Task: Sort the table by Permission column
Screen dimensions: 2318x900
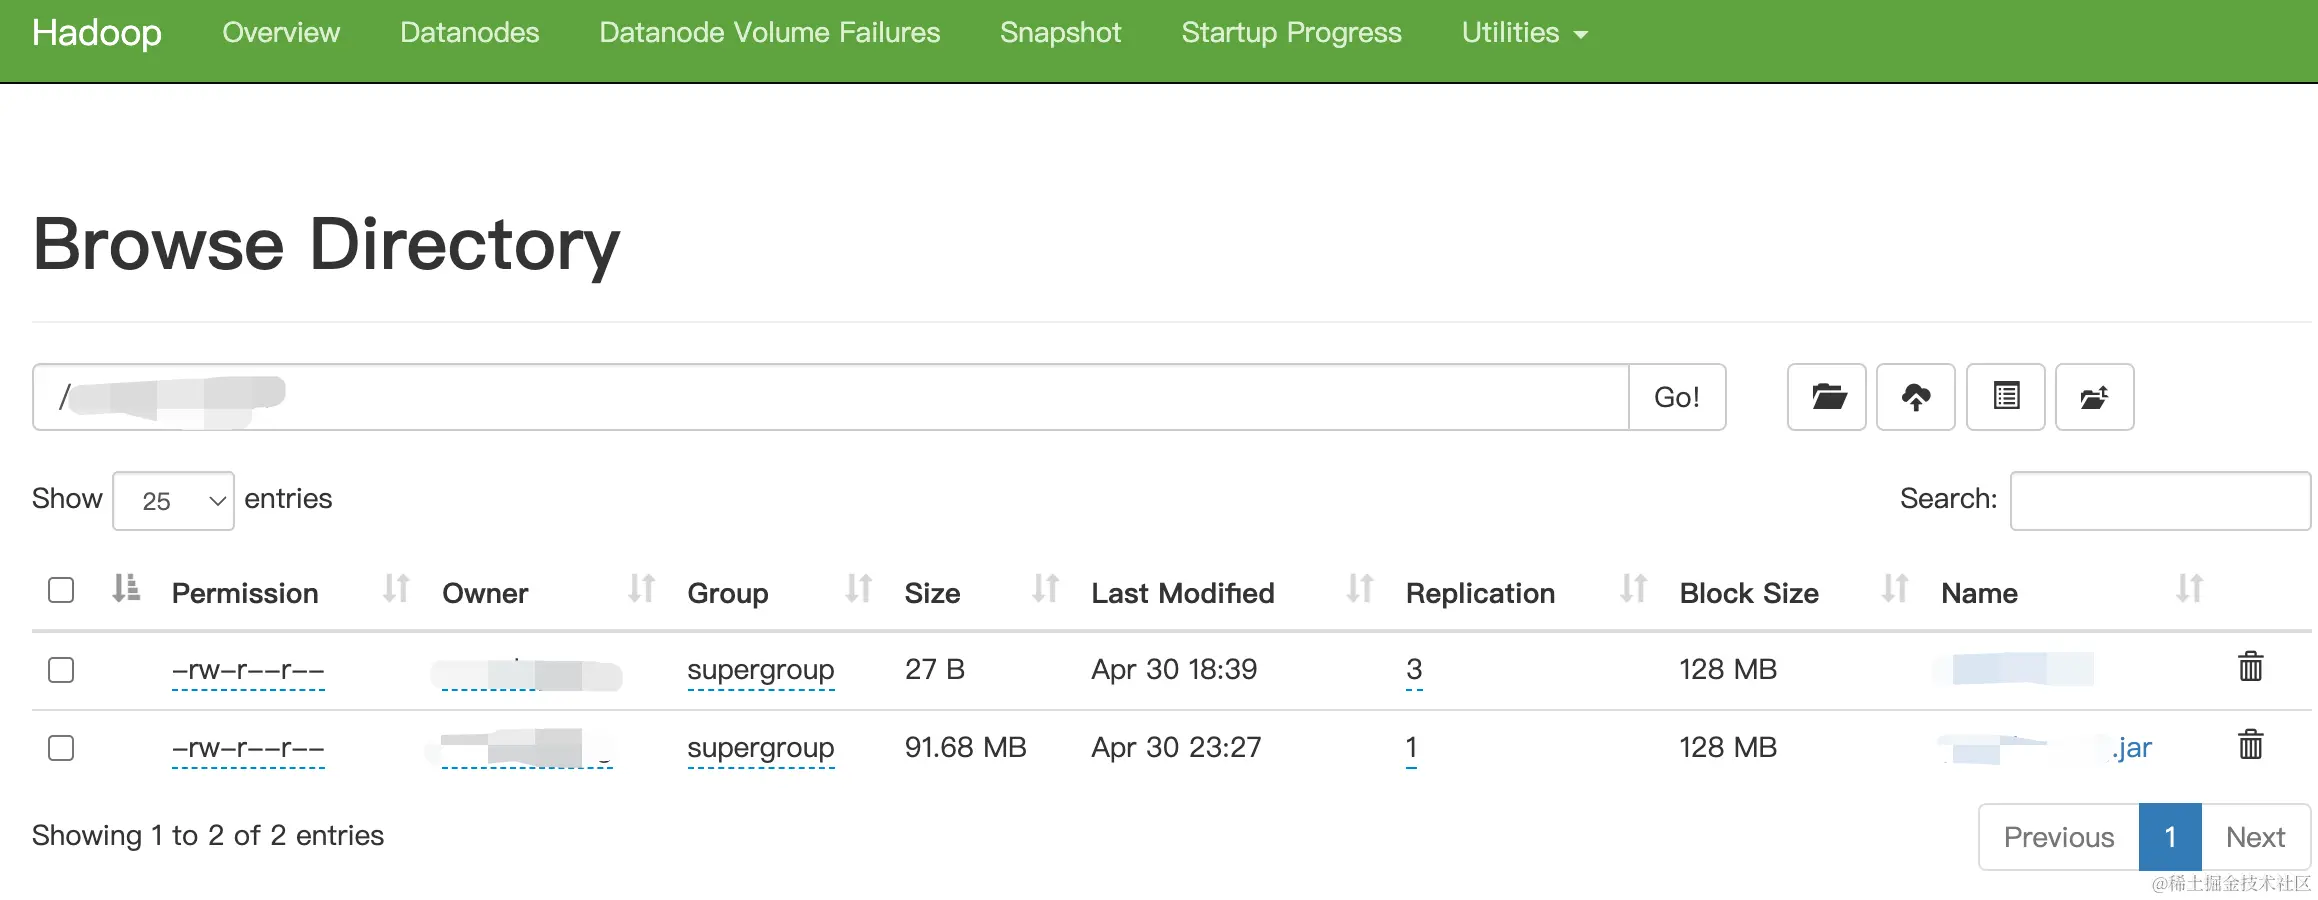Action: coord(245,593)
